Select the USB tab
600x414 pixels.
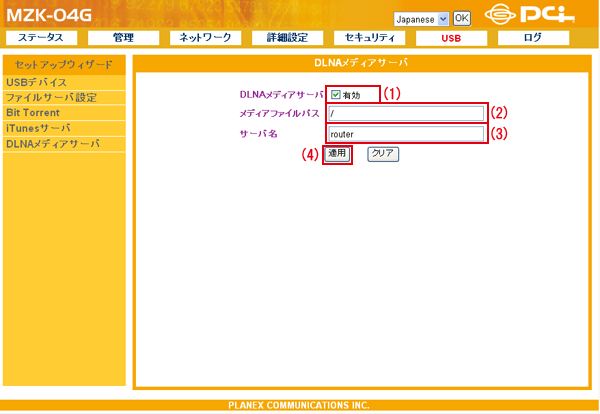point(451,38)
